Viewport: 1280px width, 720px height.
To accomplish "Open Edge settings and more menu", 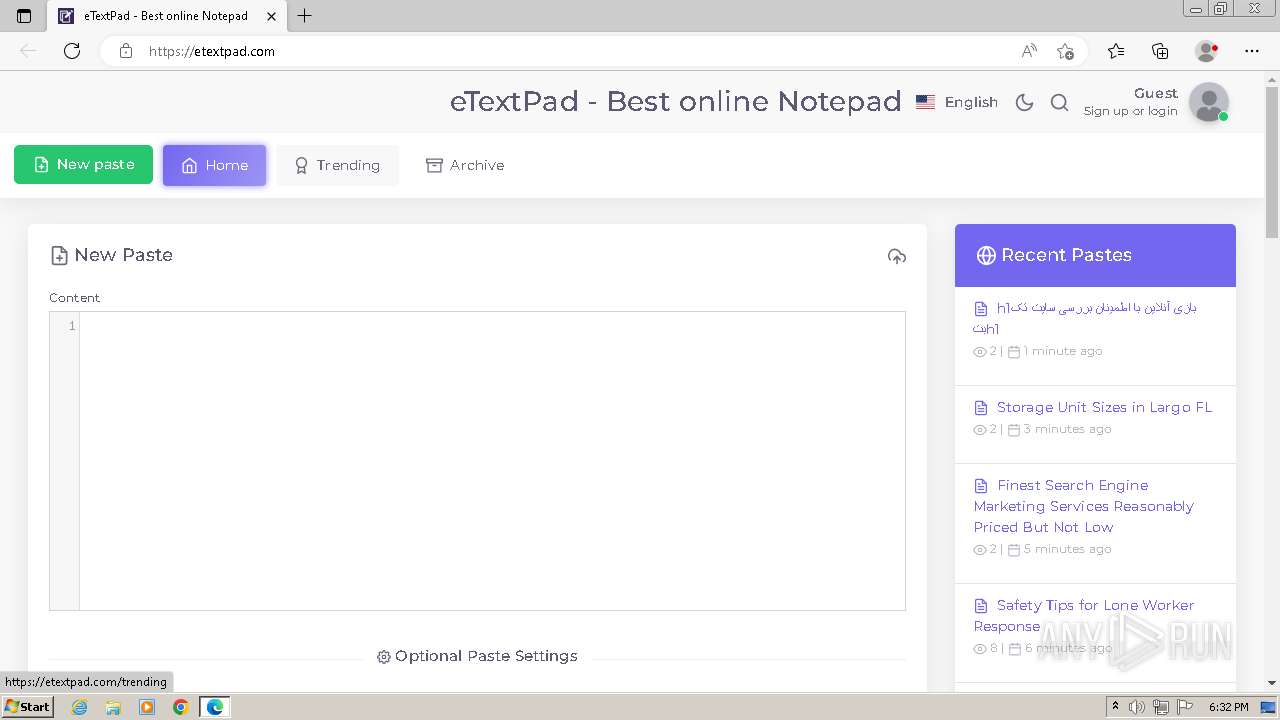I will pos(1252,51).
